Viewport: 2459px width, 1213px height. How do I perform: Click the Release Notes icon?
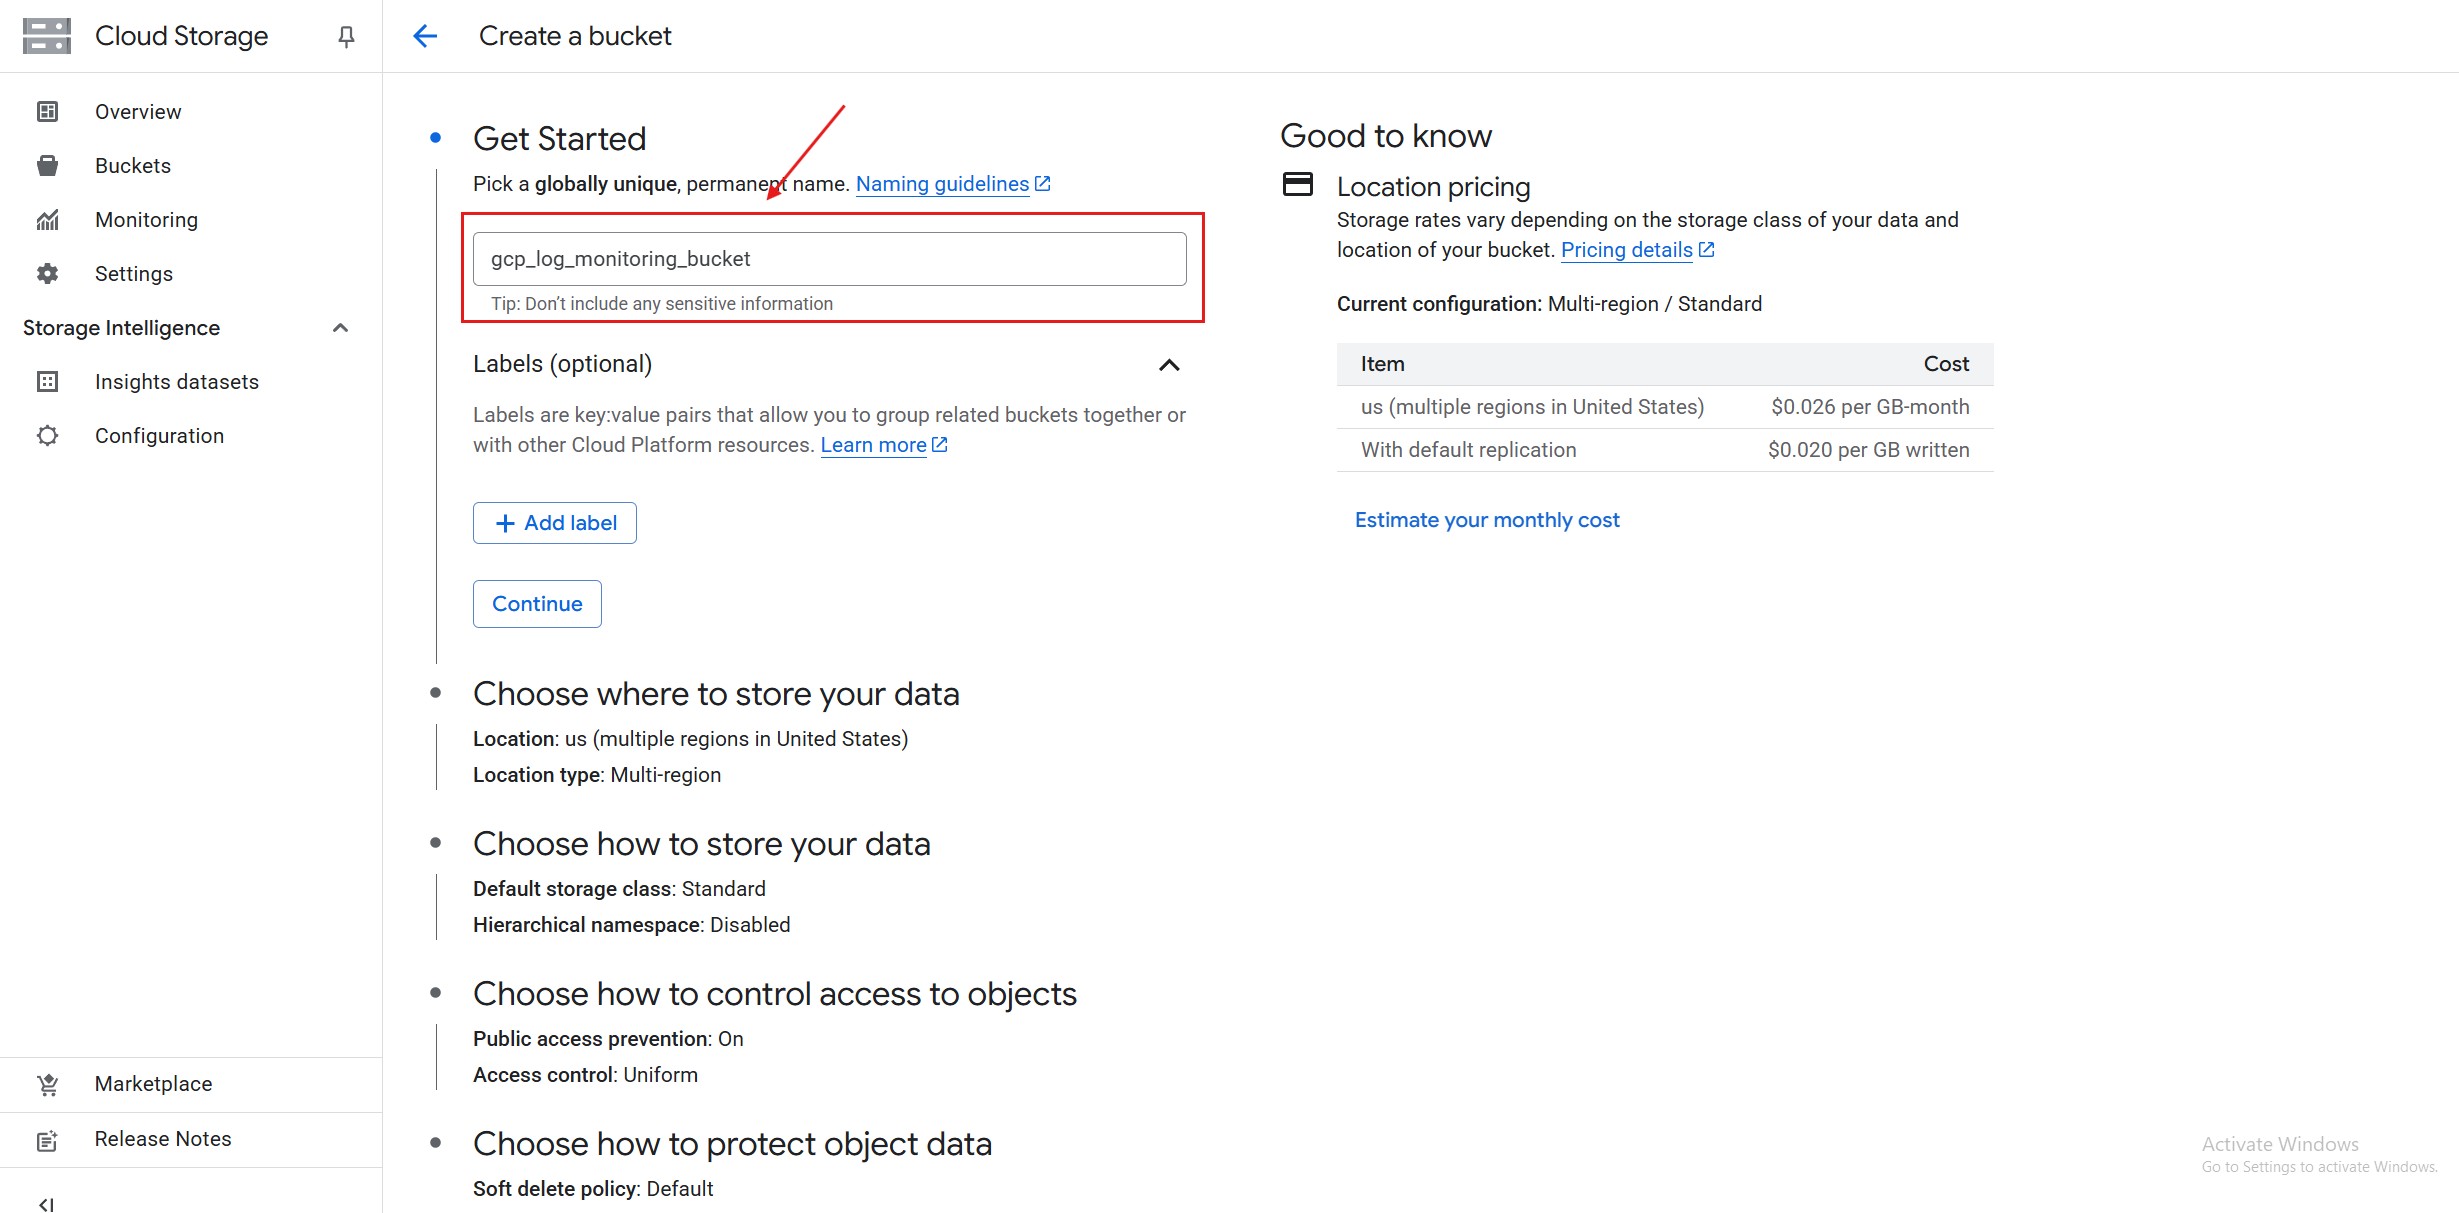pos(47,1139)
